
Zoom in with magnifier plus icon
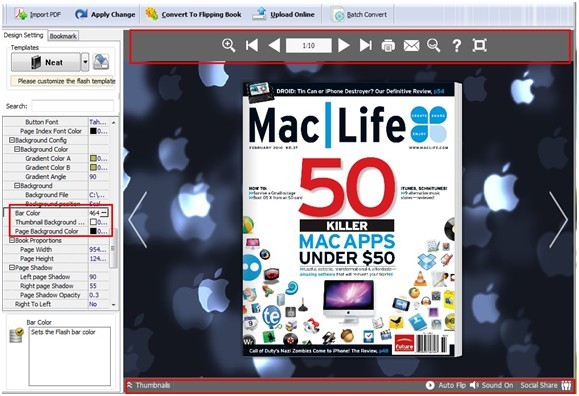229,45
